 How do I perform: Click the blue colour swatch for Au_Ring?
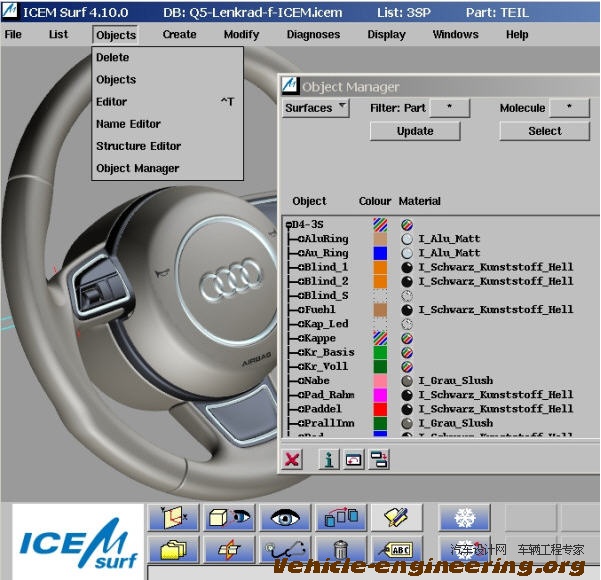(x=380, y=253)
